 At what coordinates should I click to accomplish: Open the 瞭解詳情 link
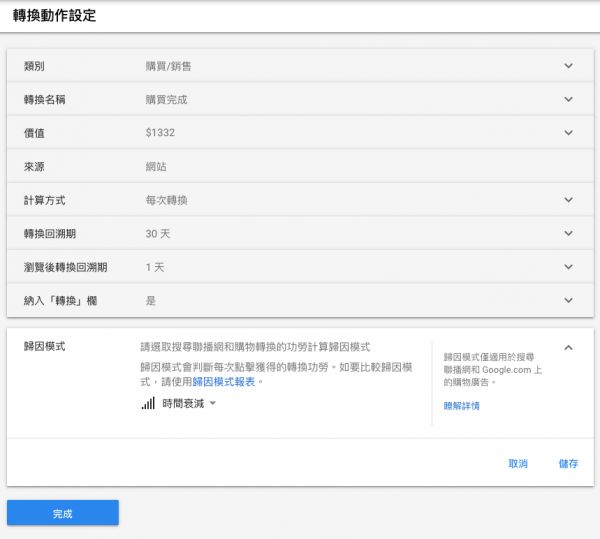tap(461, 405)
